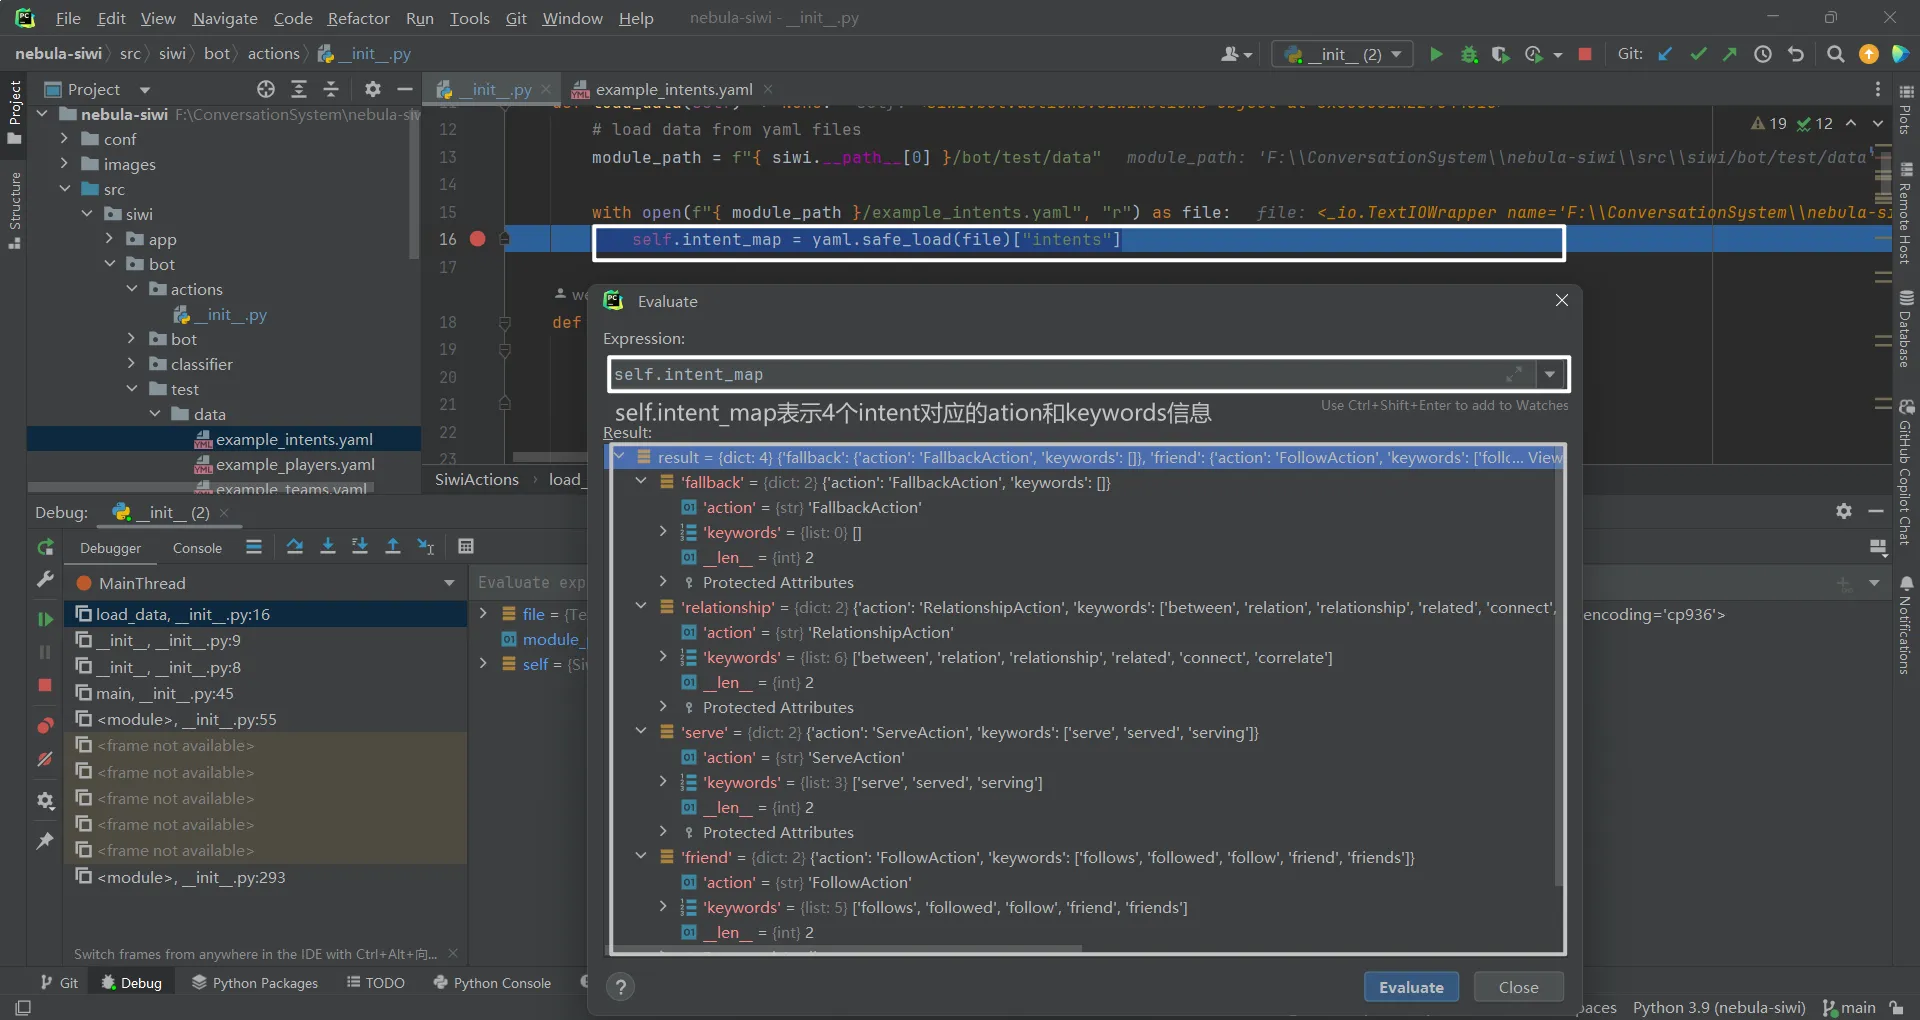
Task: Expand the expression field with the expand arrows icon
Action: [1514, 374]
